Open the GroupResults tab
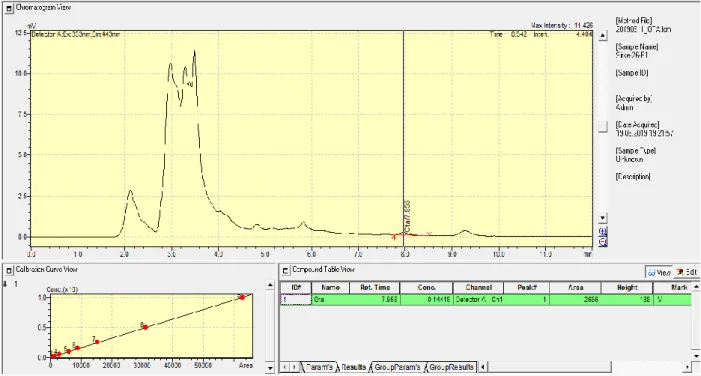701x376 pixels. (x=451, y=367)
